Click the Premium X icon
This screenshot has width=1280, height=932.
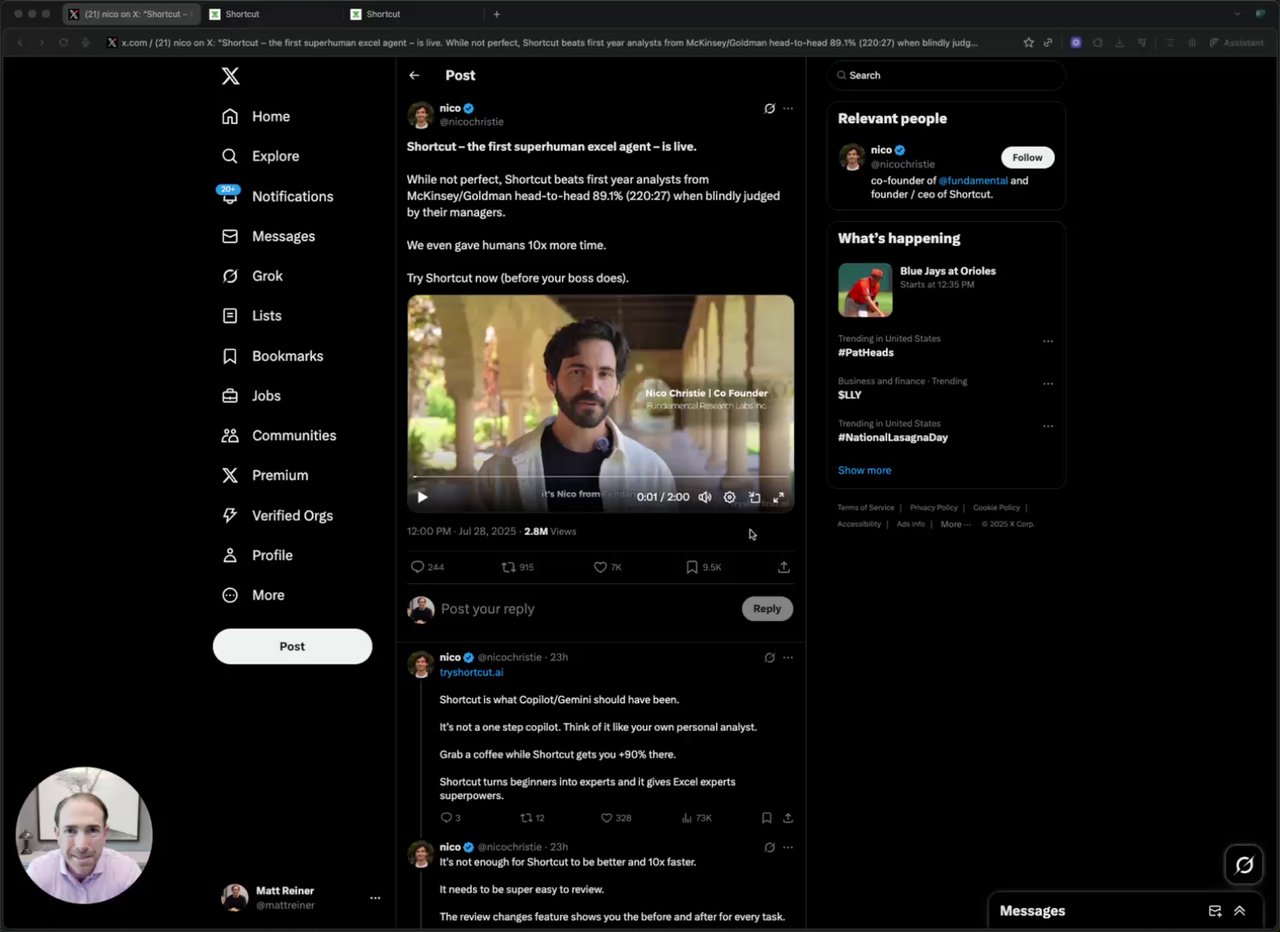tap(230, 476)
